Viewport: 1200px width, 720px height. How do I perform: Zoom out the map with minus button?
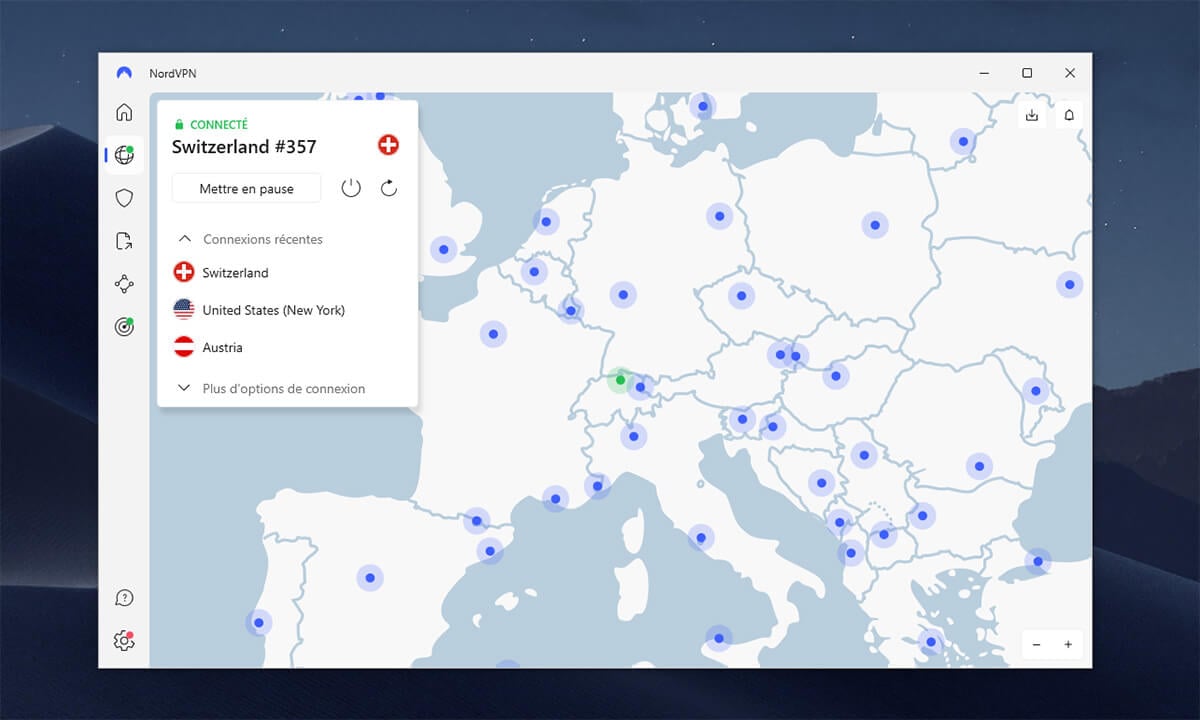1036,645
